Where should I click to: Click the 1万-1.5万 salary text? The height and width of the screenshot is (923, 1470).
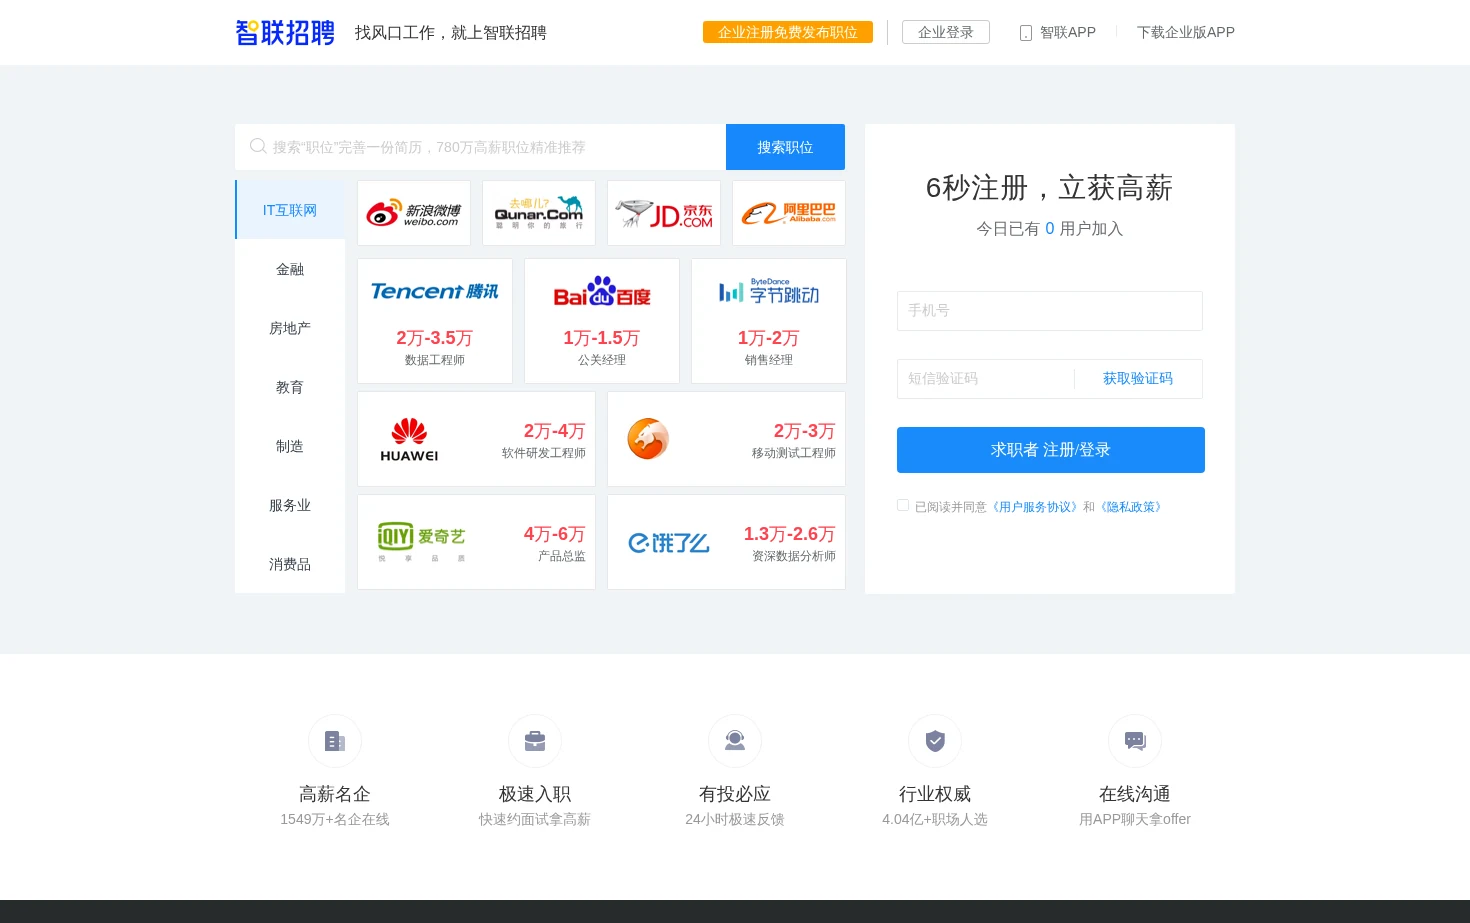(x=602, y=338)
